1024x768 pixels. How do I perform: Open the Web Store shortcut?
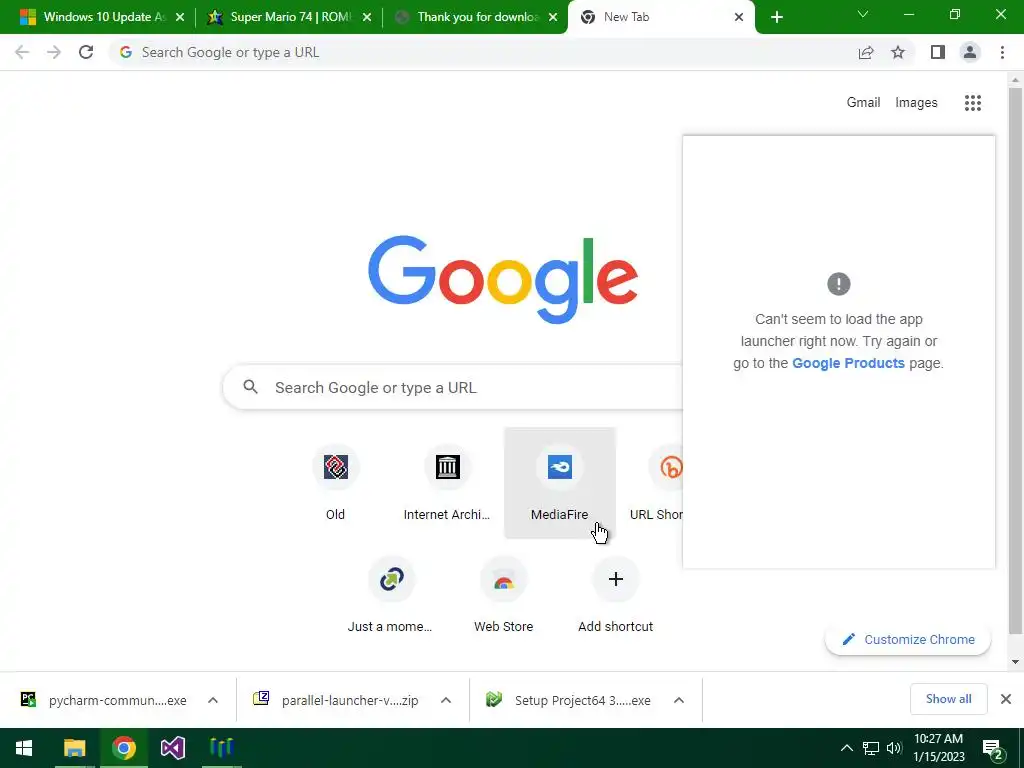click(x=504, y=595)
